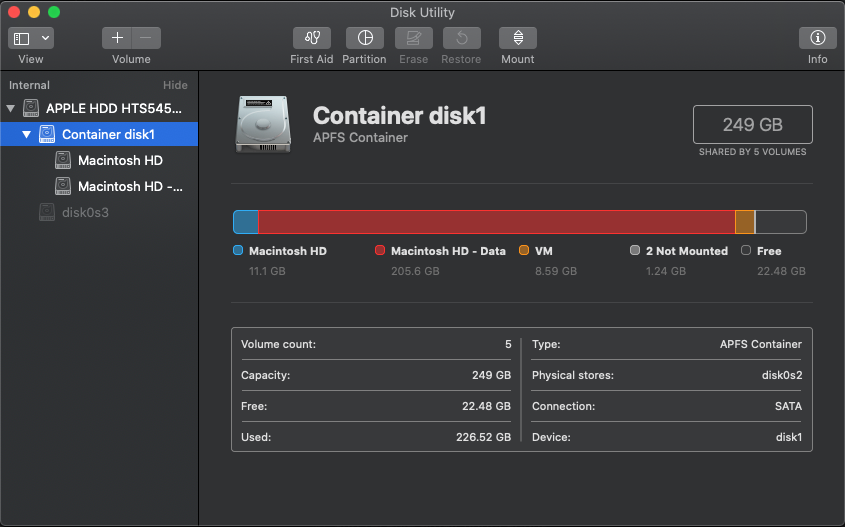Click the "1.24 GB" not mounted value
This screenshot has height=527, width=845.
pos(666,271)
